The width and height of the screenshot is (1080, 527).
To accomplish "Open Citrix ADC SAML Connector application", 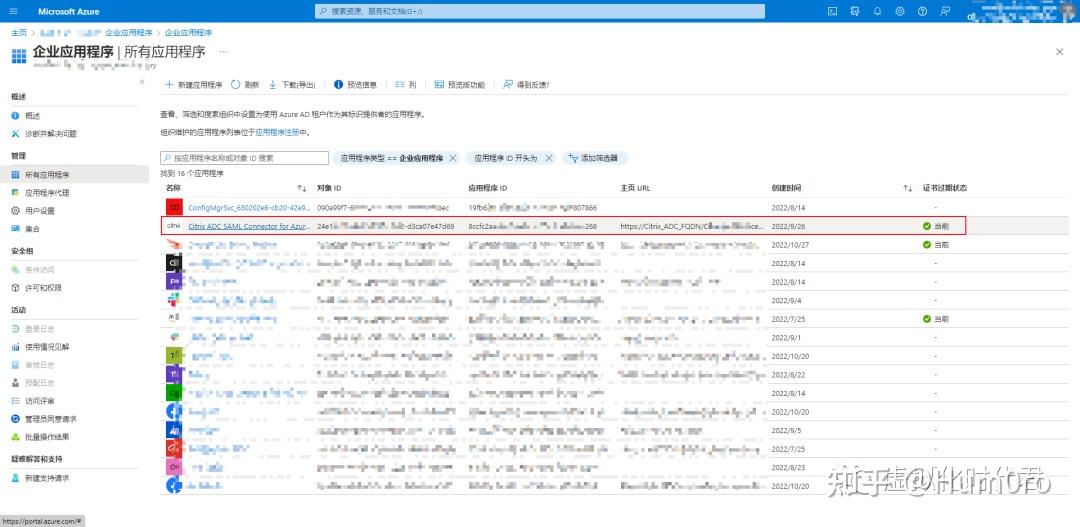I will point(249,226).
